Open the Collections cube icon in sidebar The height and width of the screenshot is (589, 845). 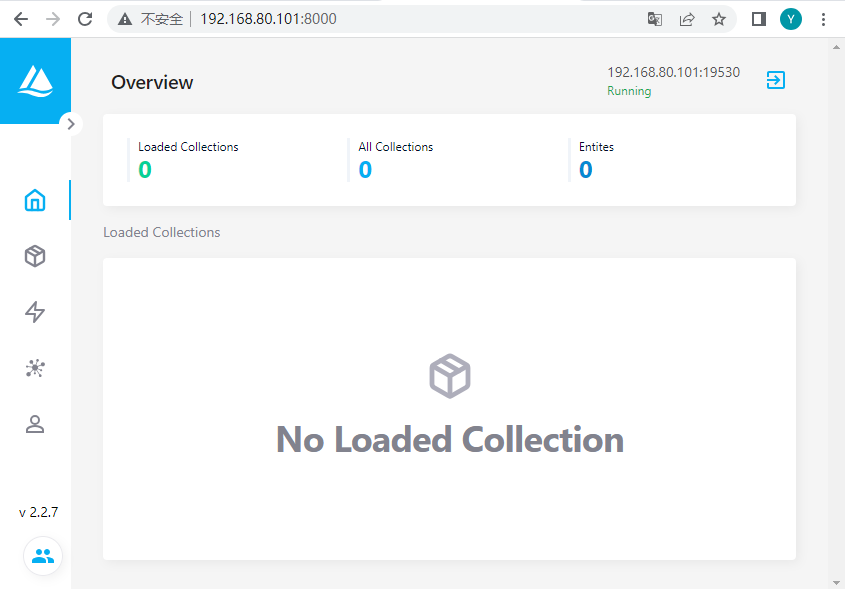tap(34, 256)
